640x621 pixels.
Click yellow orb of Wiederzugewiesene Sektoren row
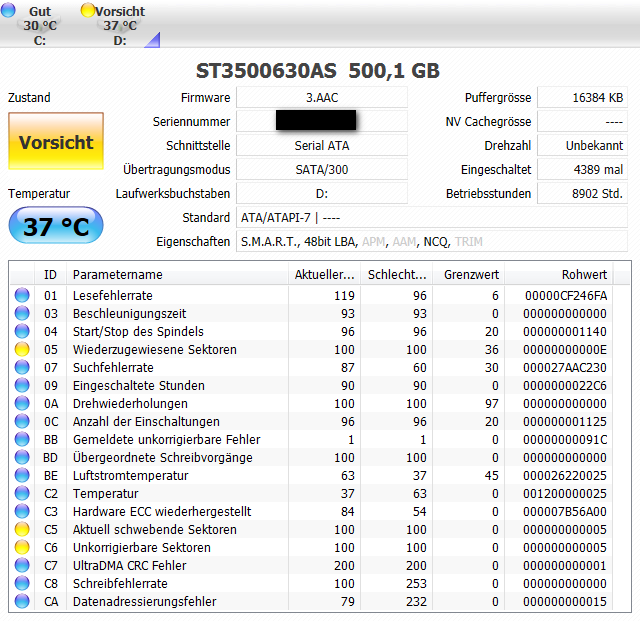tap(22, 349)
